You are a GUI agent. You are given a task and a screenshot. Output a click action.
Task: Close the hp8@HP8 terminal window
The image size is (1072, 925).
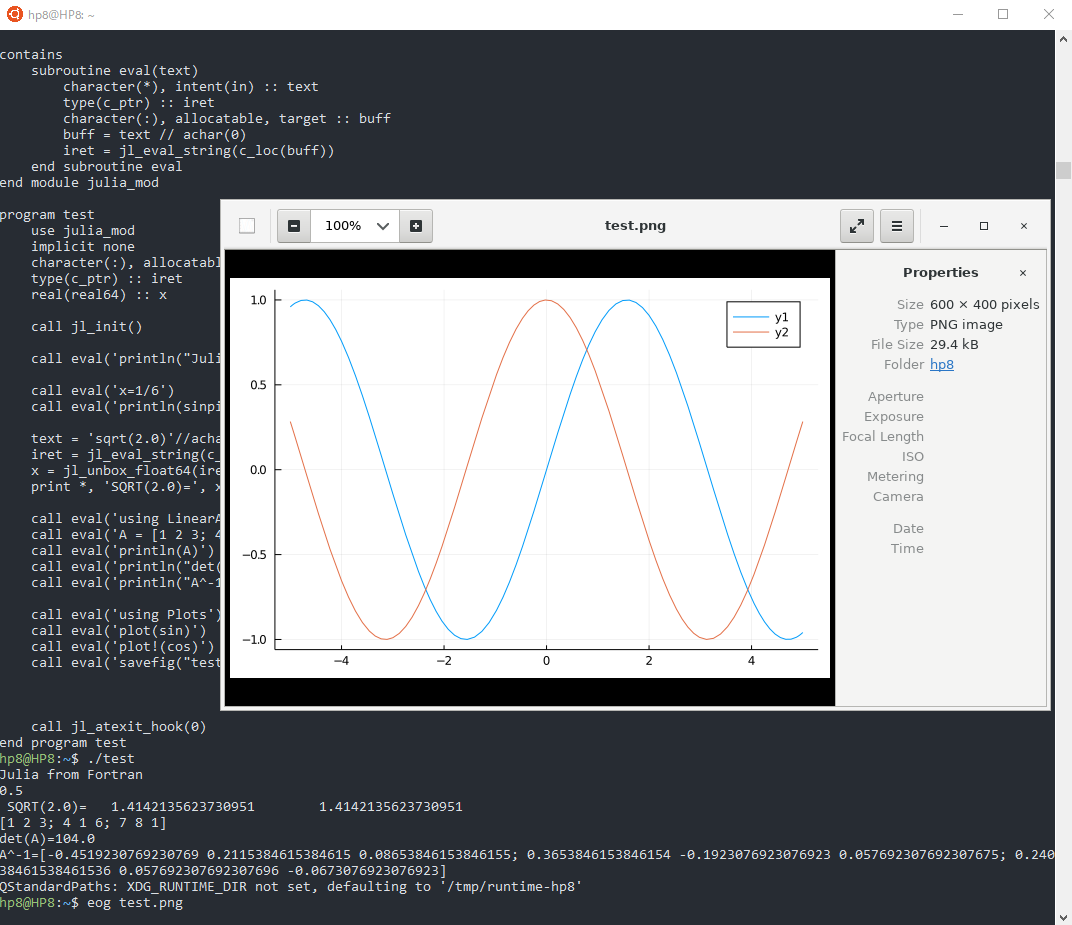1049,14
